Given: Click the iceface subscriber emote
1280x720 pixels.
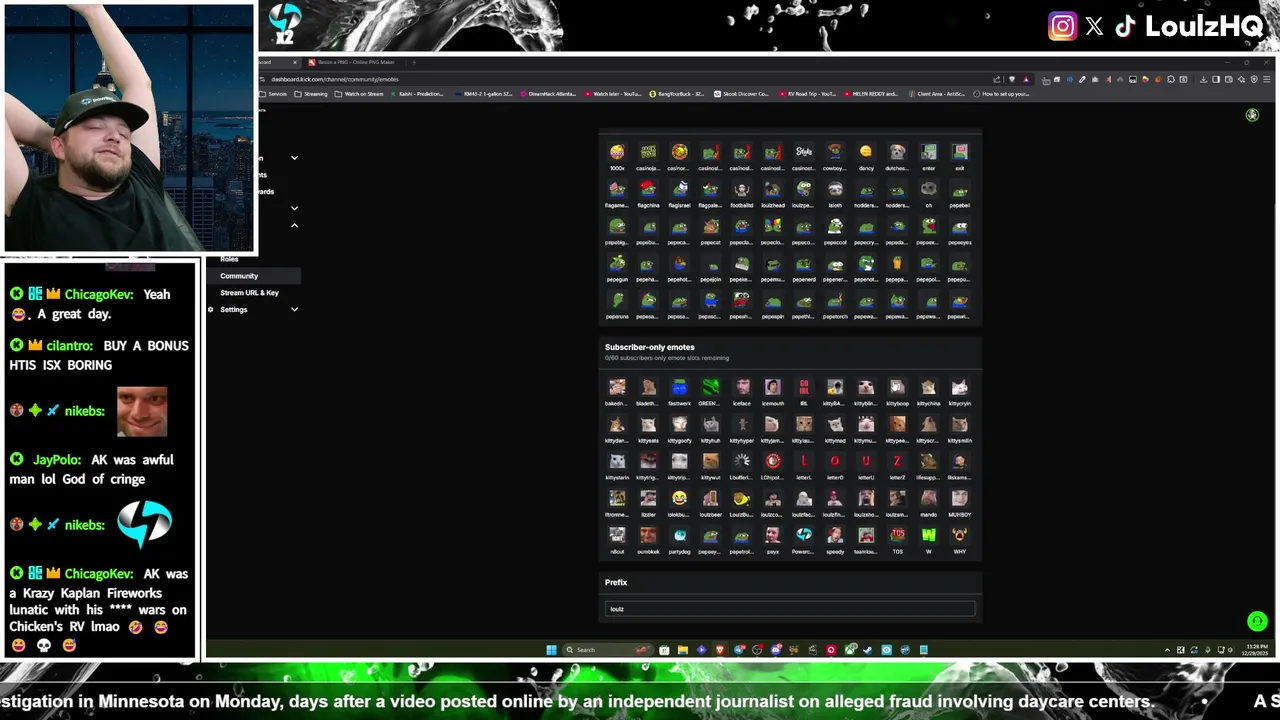Looking at the screenshot, I should pyautogui.click(x=742, y=388).
